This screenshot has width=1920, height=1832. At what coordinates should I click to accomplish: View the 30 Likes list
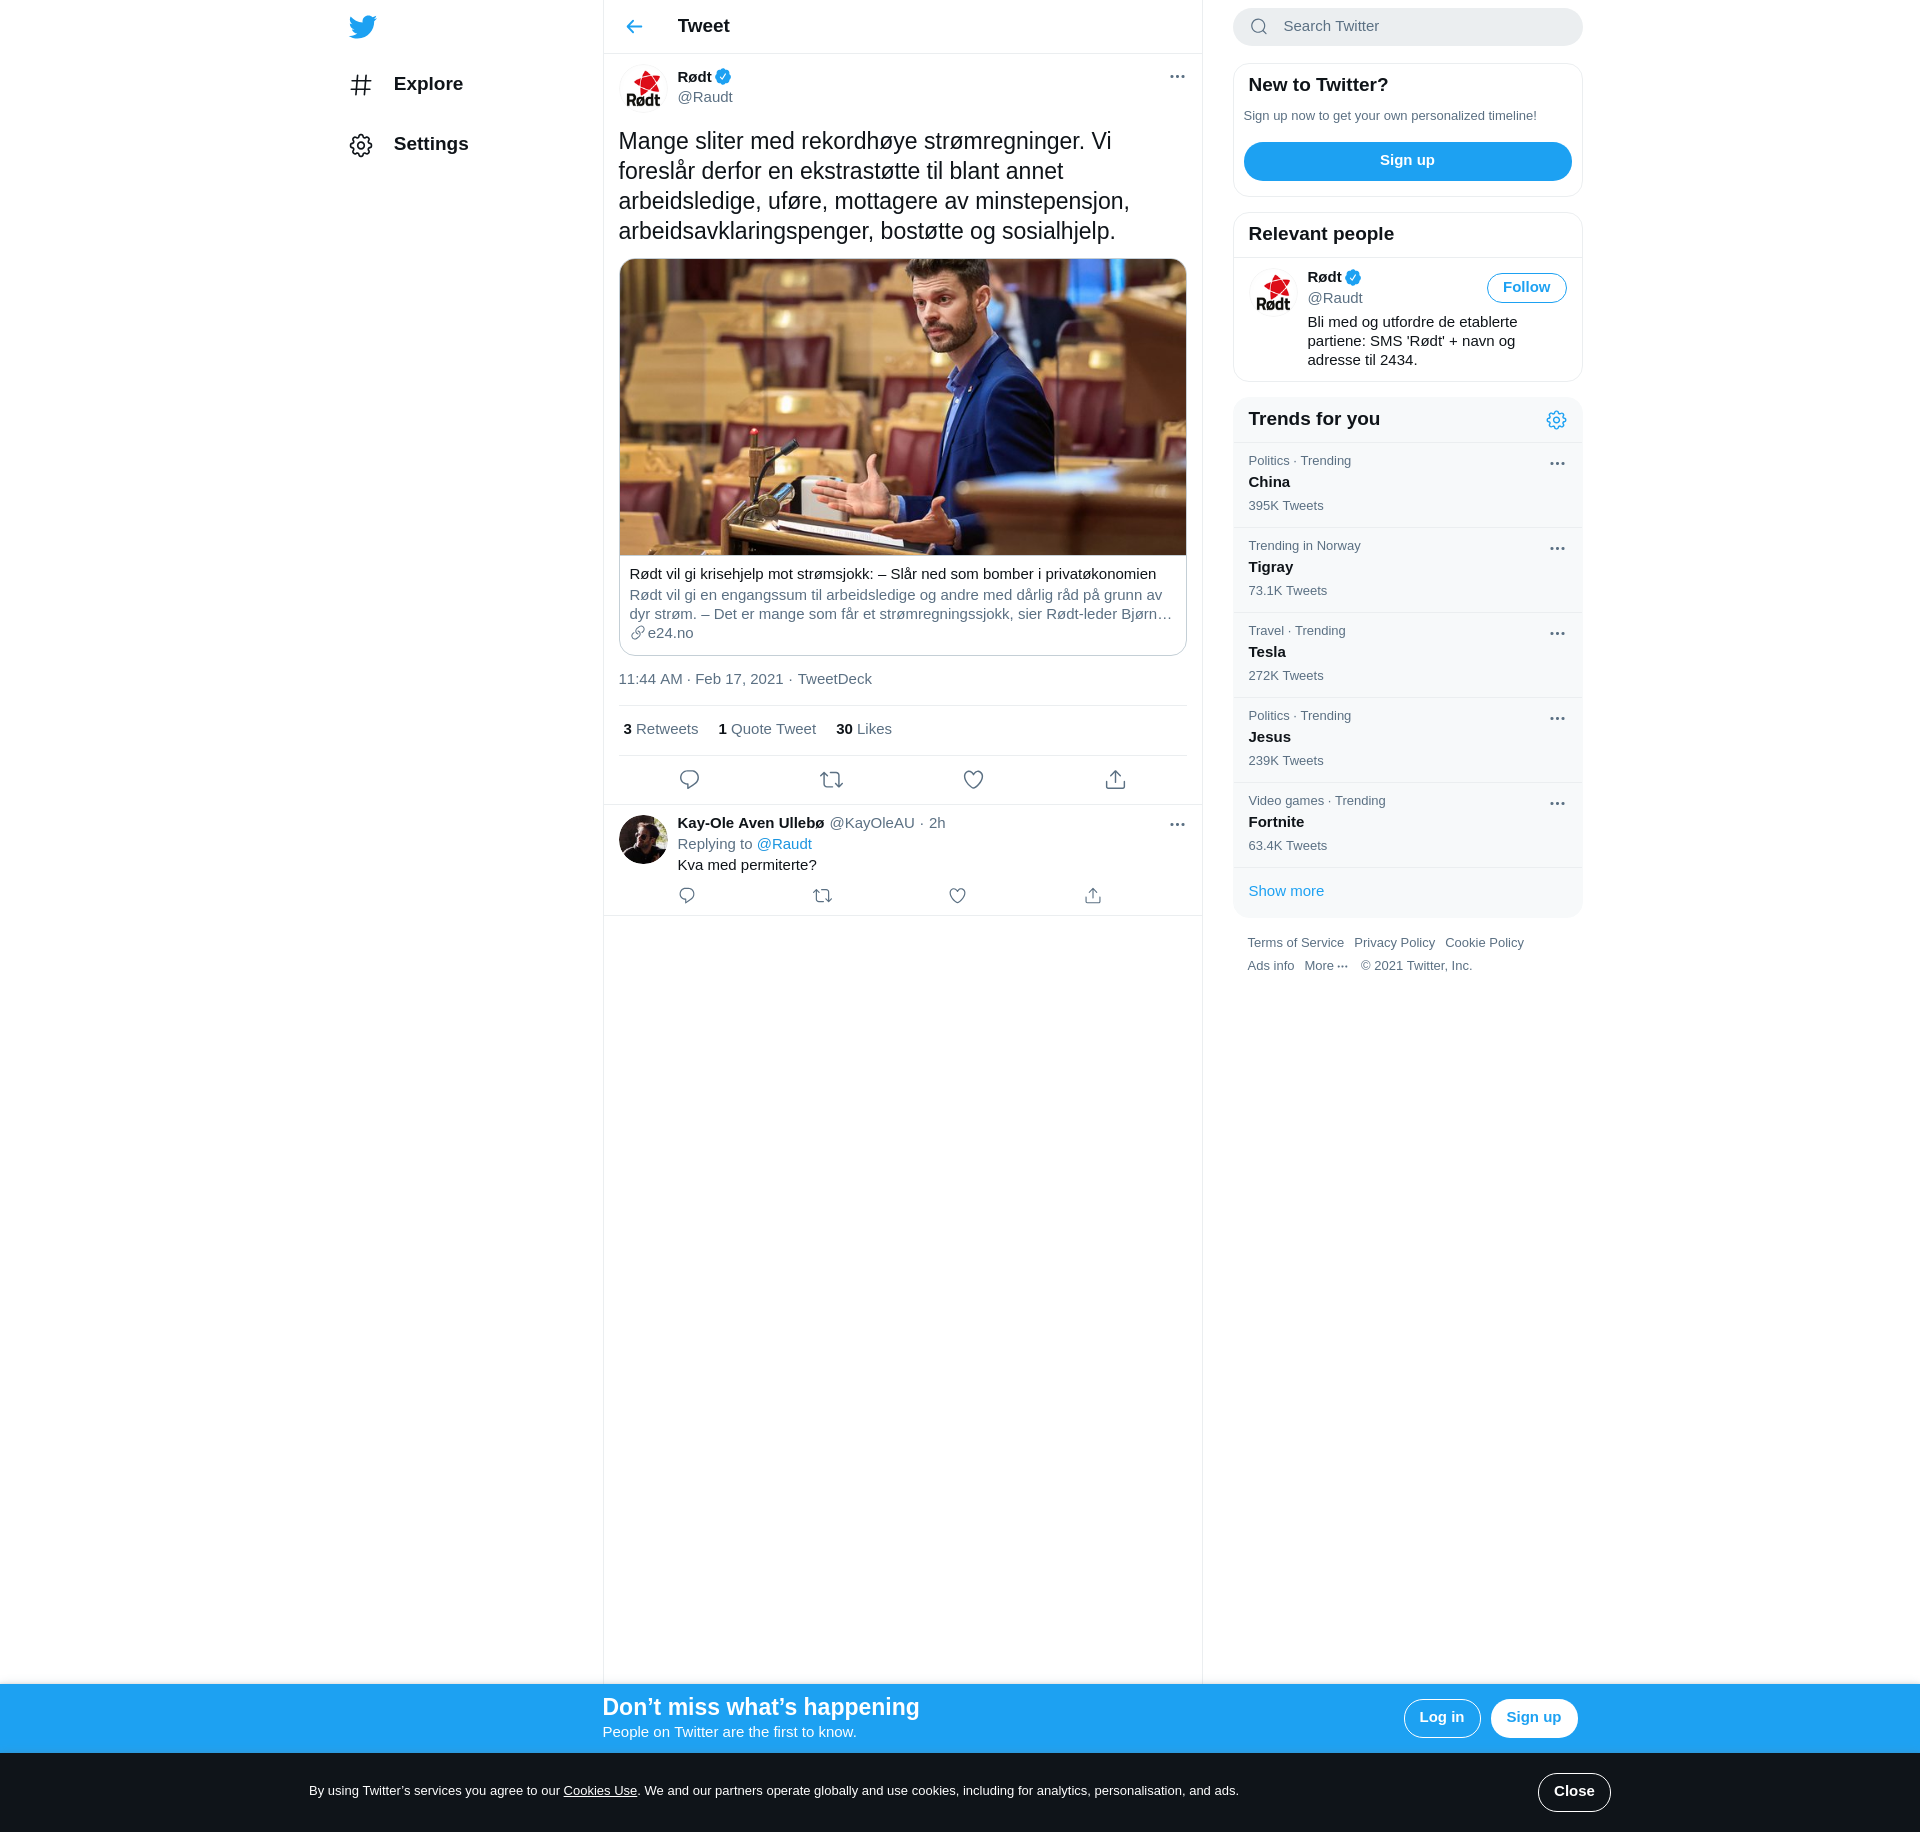point(863,730)
